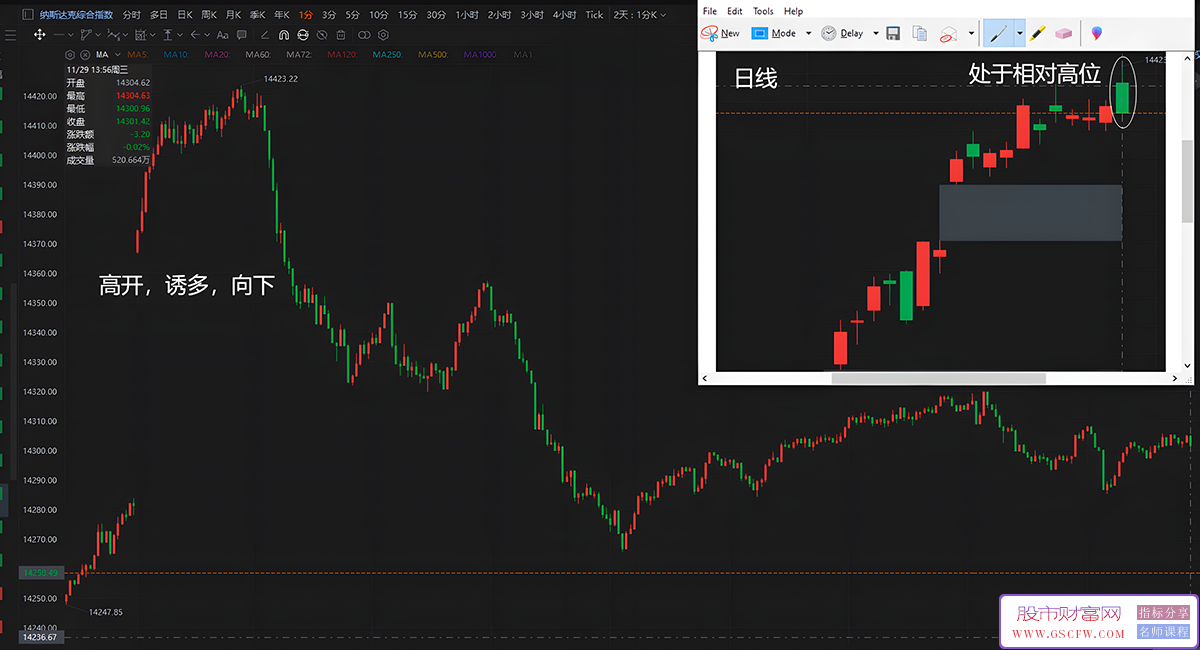Switch to the 30分 timeframe
The height and width of the screenshot is (650, 1200).
tap(436, 15)
